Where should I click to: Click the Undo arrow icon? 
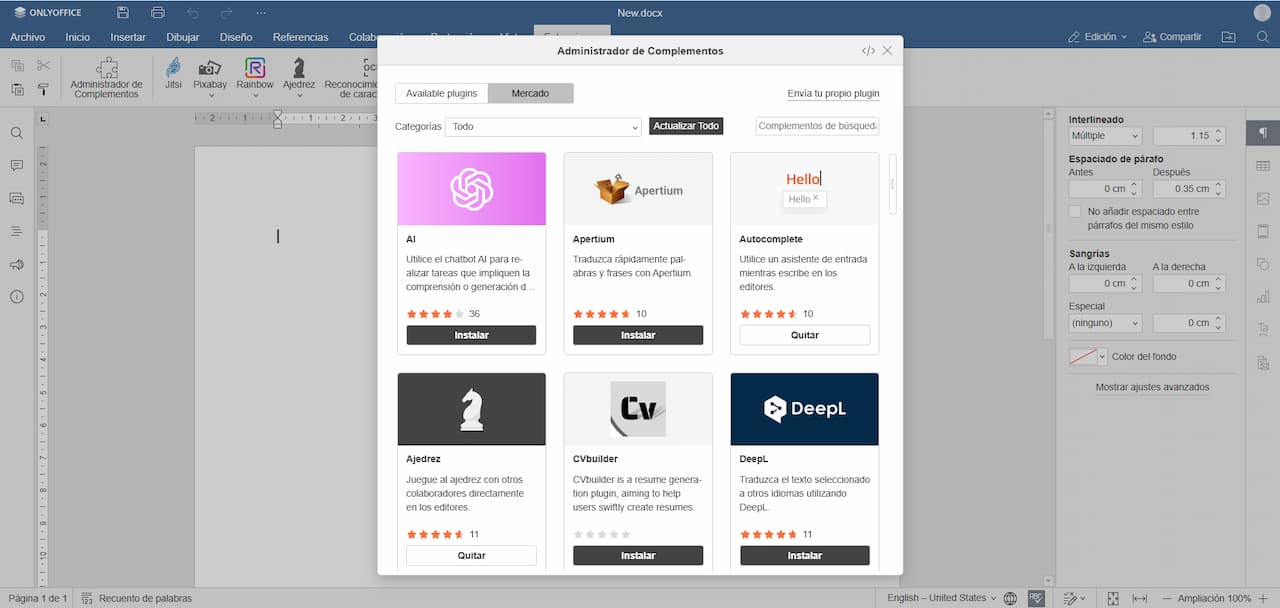click(192, 13)
